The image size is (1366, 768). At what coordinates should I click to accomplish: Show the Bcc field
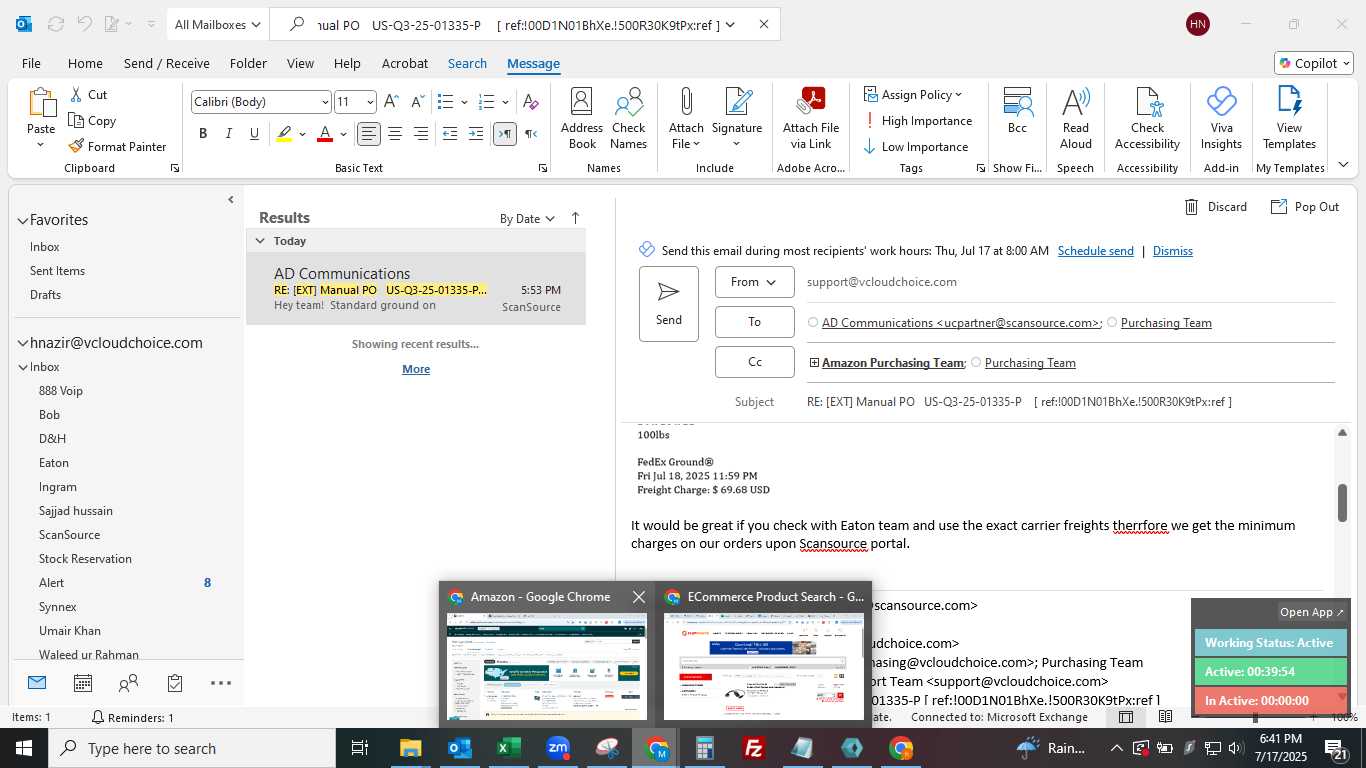click(x=1017, y=110)
